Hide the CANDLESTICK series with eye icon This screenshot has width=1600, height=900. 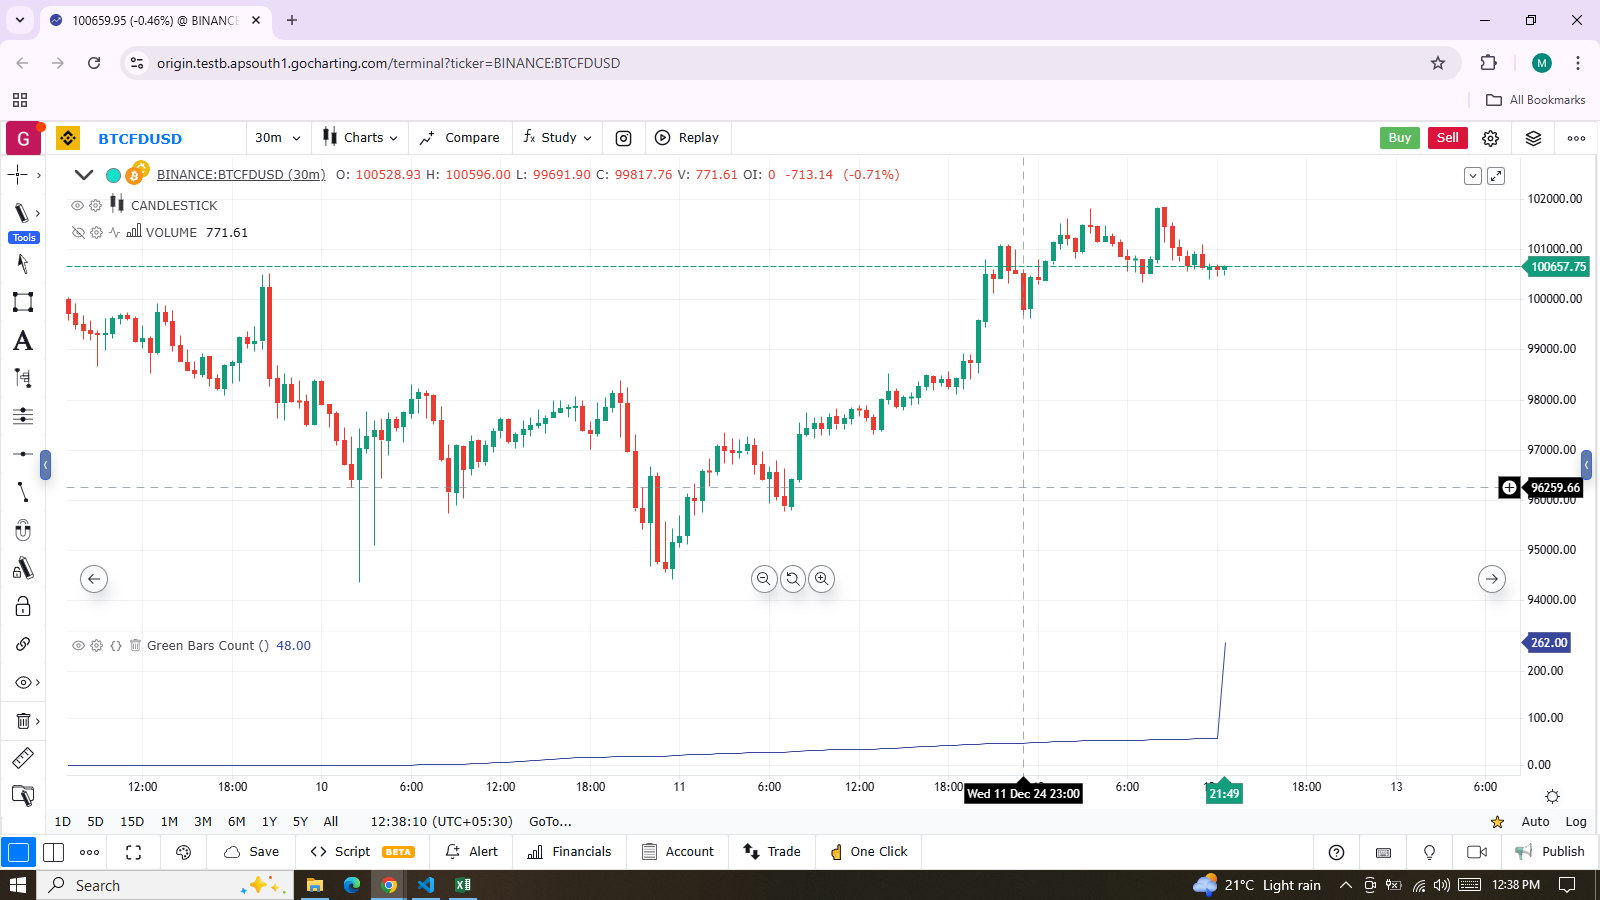77,205
